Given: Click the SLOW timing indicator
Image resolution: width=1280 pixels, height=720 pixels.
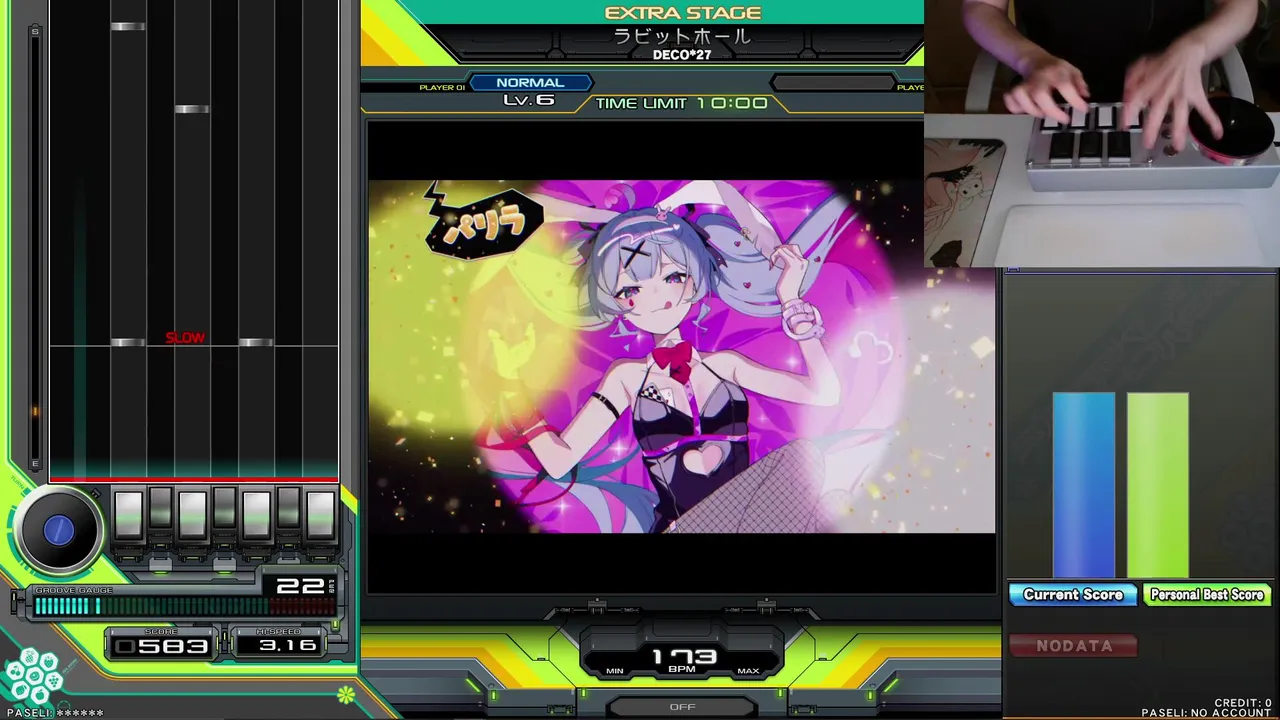Looking at the screenshot, I should click(185, 338).
